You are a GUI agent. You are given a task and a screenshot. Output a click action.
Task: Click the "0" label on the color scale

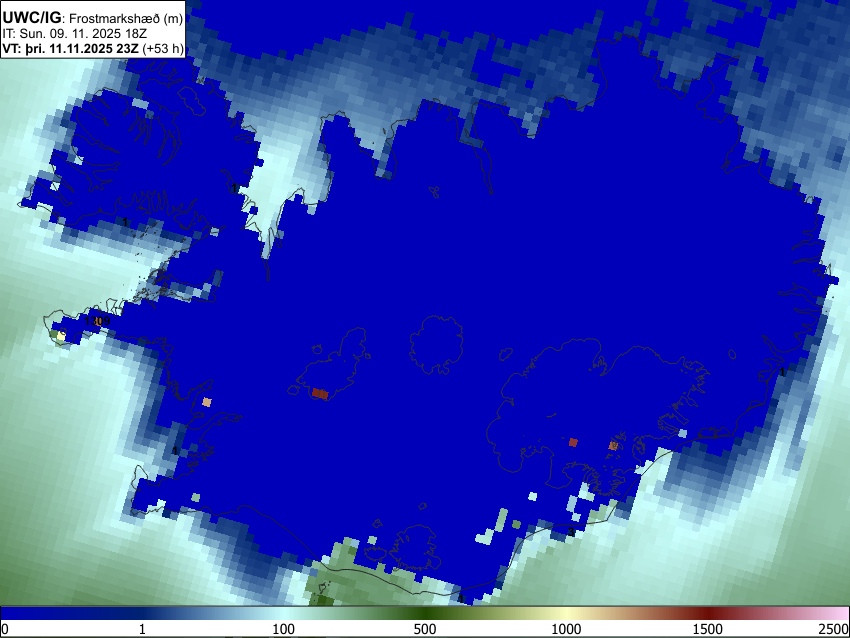point(5,629)
